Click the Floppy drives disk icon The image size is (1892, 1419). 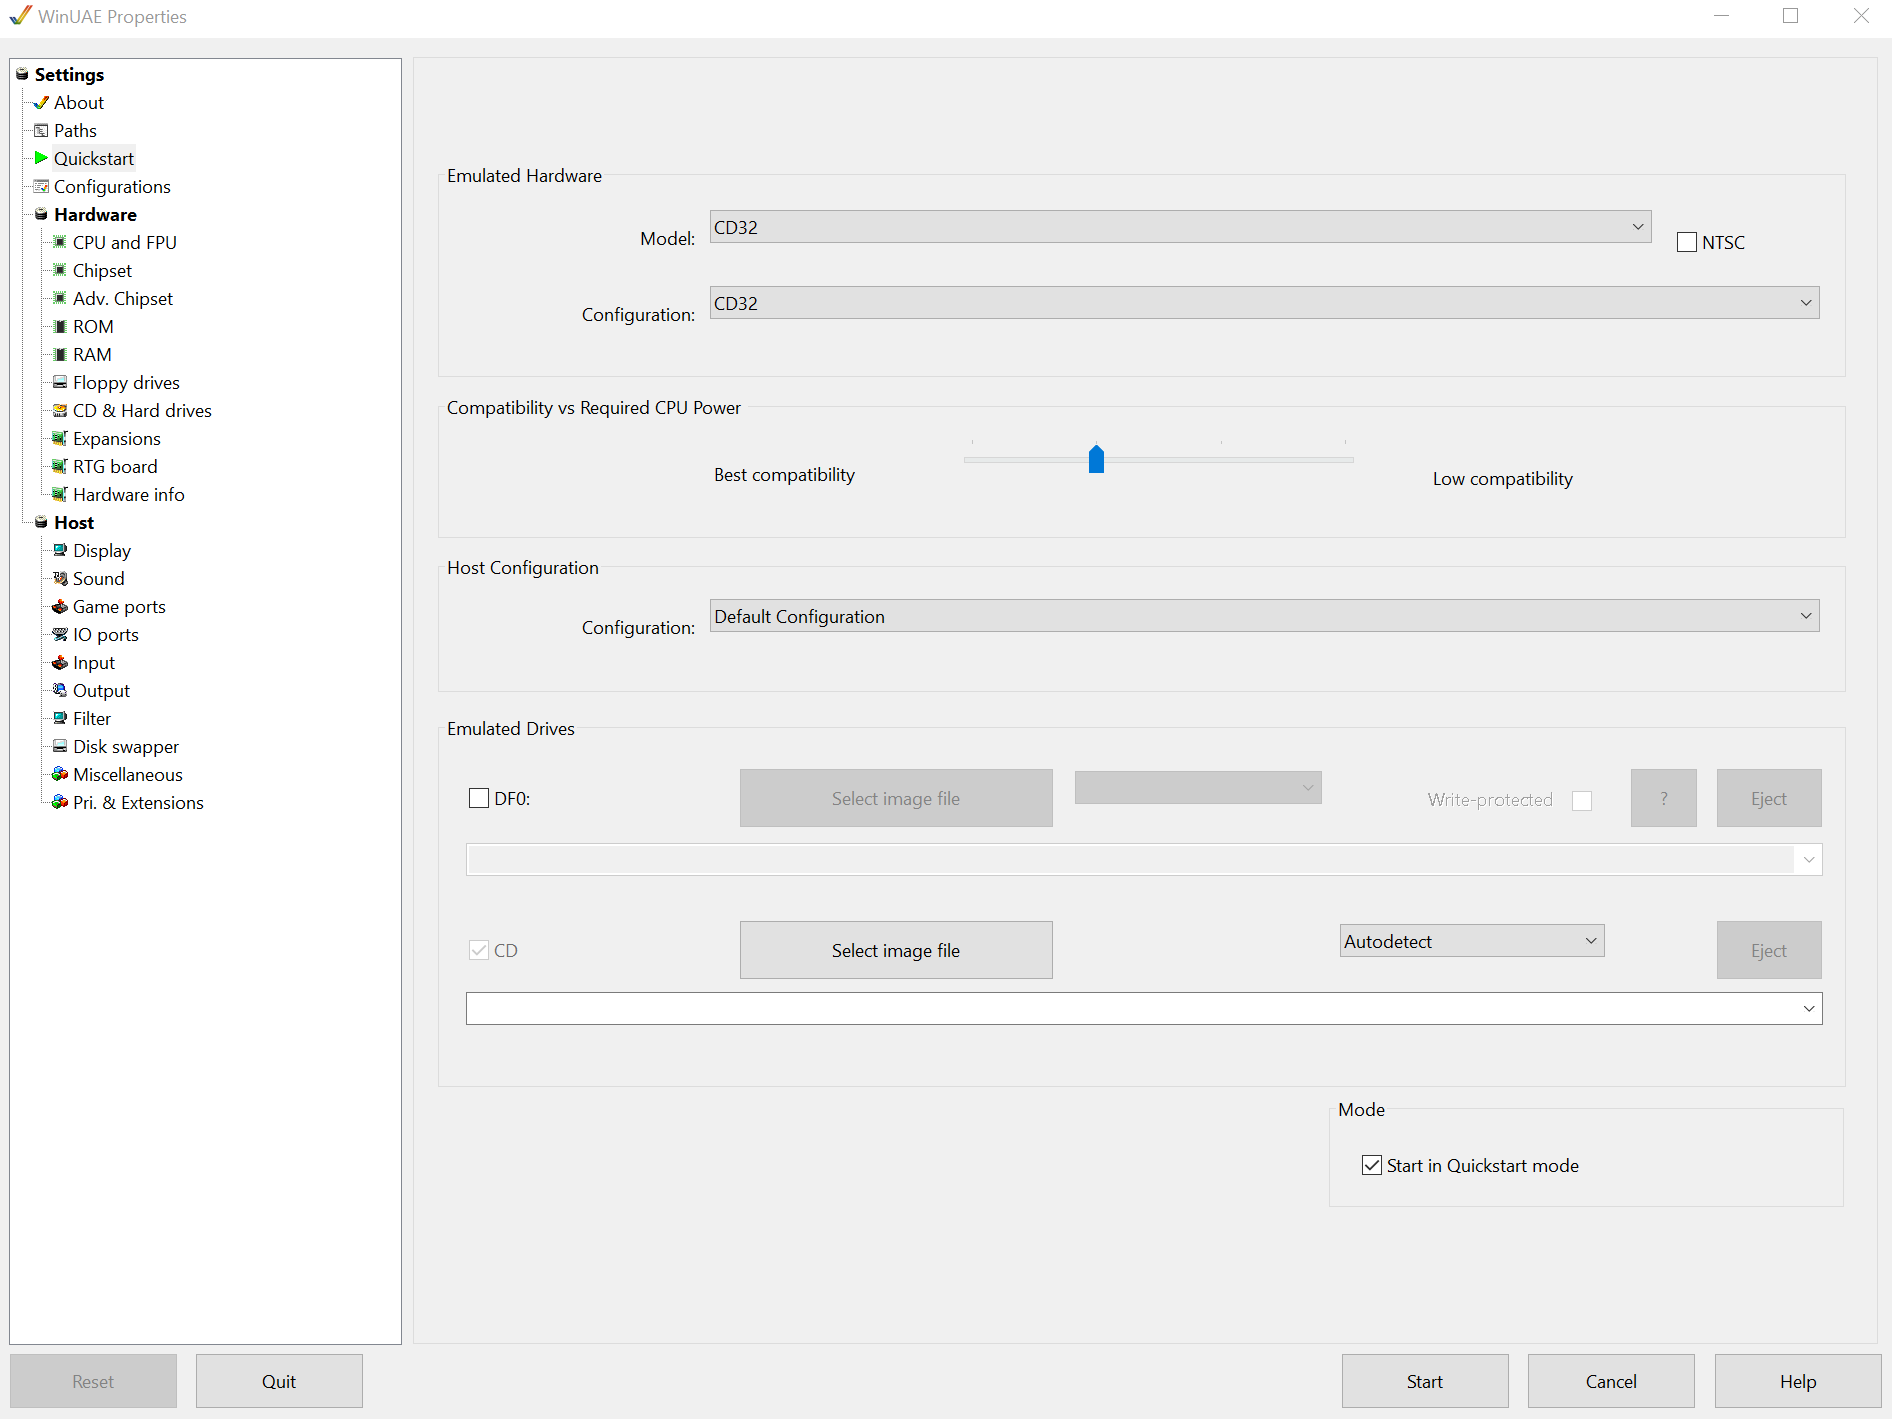pos(60,383)
